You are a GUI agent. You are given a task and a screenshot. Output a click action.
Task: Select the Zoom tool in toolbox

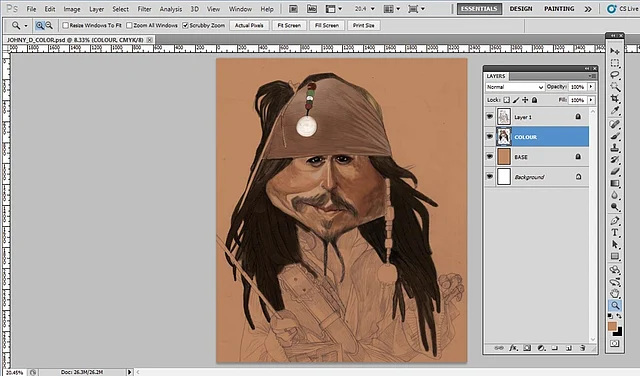(615, 305)
